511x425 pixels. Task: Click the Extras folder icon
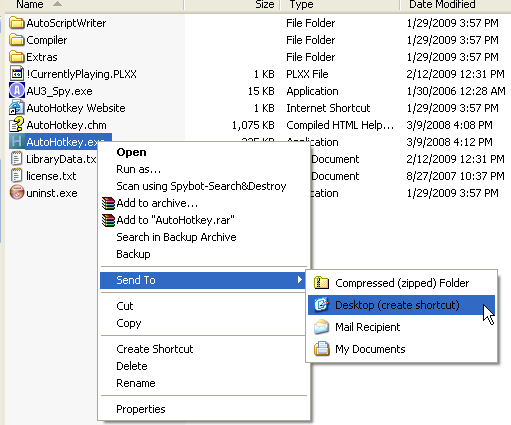click(17, 57)
